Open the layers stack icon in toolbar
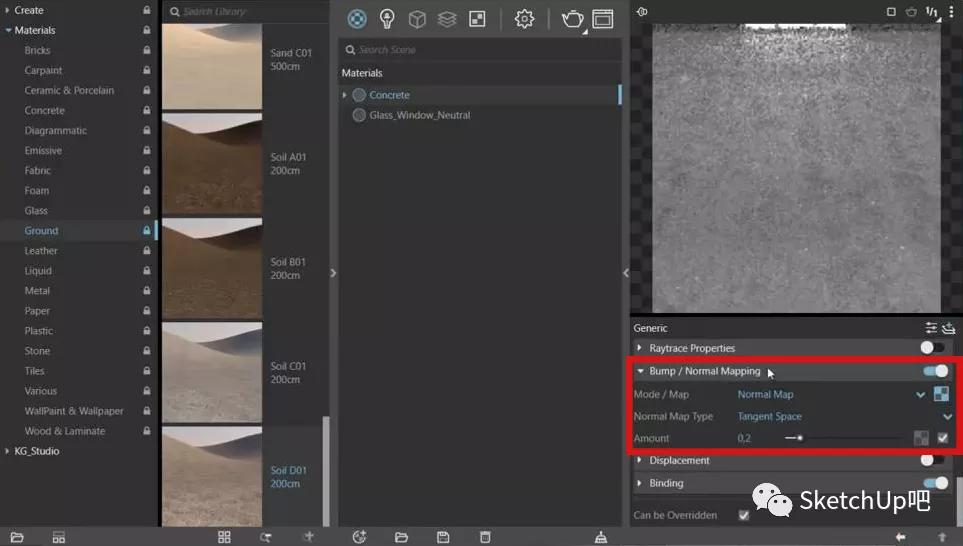Screen dimensions: 963x546 pyautogui.click(x=447, y=19)
